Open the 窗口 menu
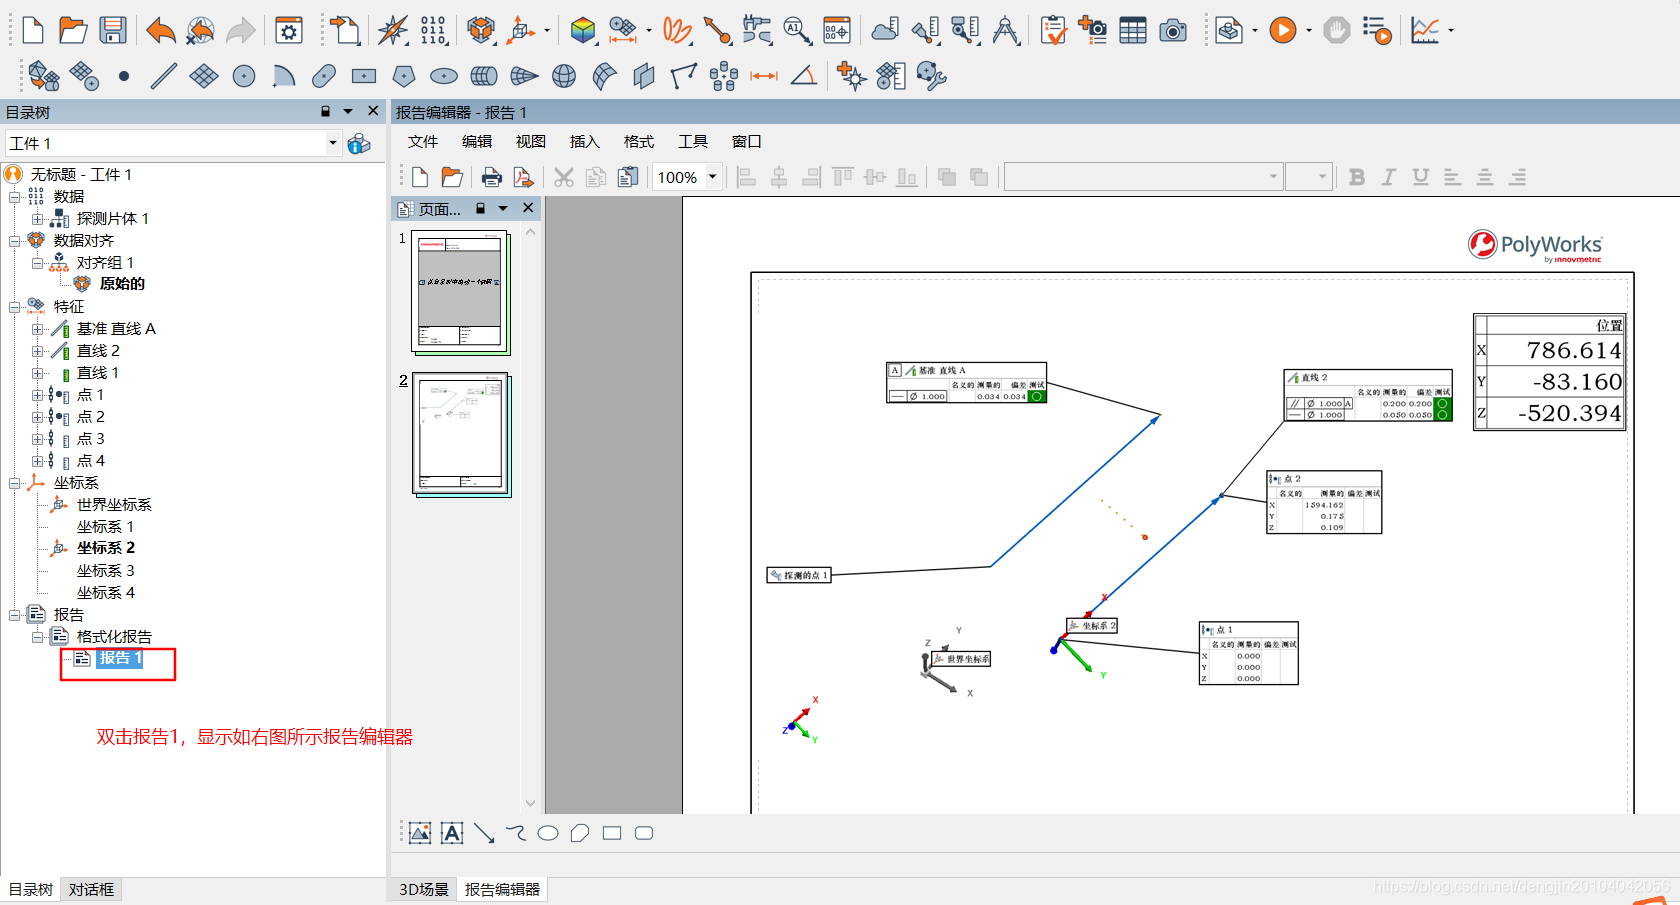Screen dimensions: 1680x905 (x=747, y=141)
